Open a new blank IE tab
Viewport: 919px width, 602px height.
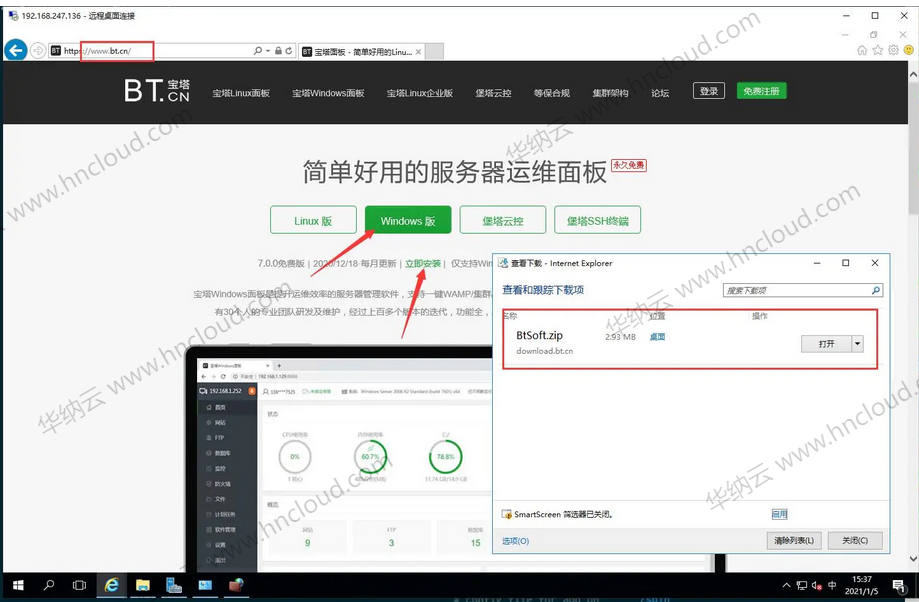coord(434,52)
